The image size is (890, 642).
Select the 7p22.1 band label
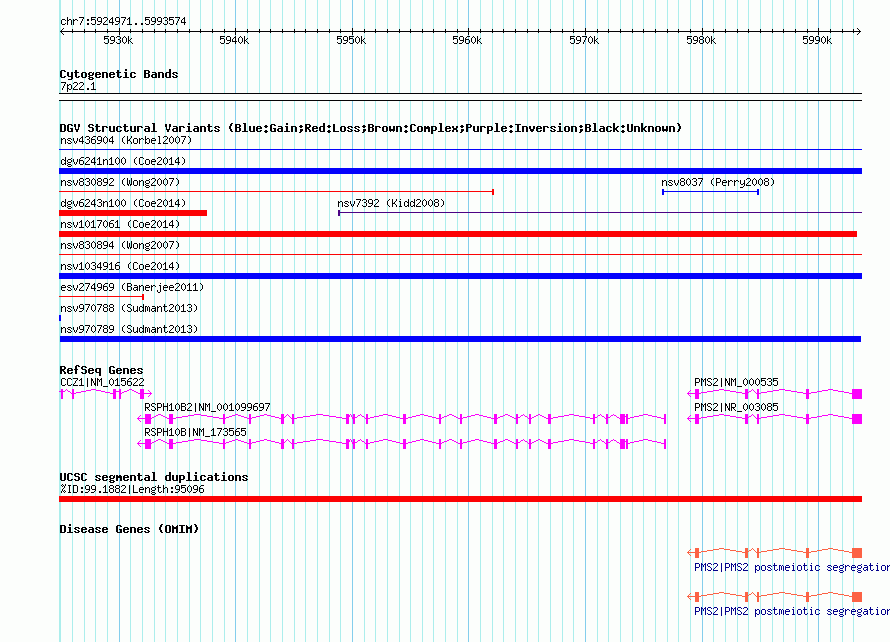[78, 86]
